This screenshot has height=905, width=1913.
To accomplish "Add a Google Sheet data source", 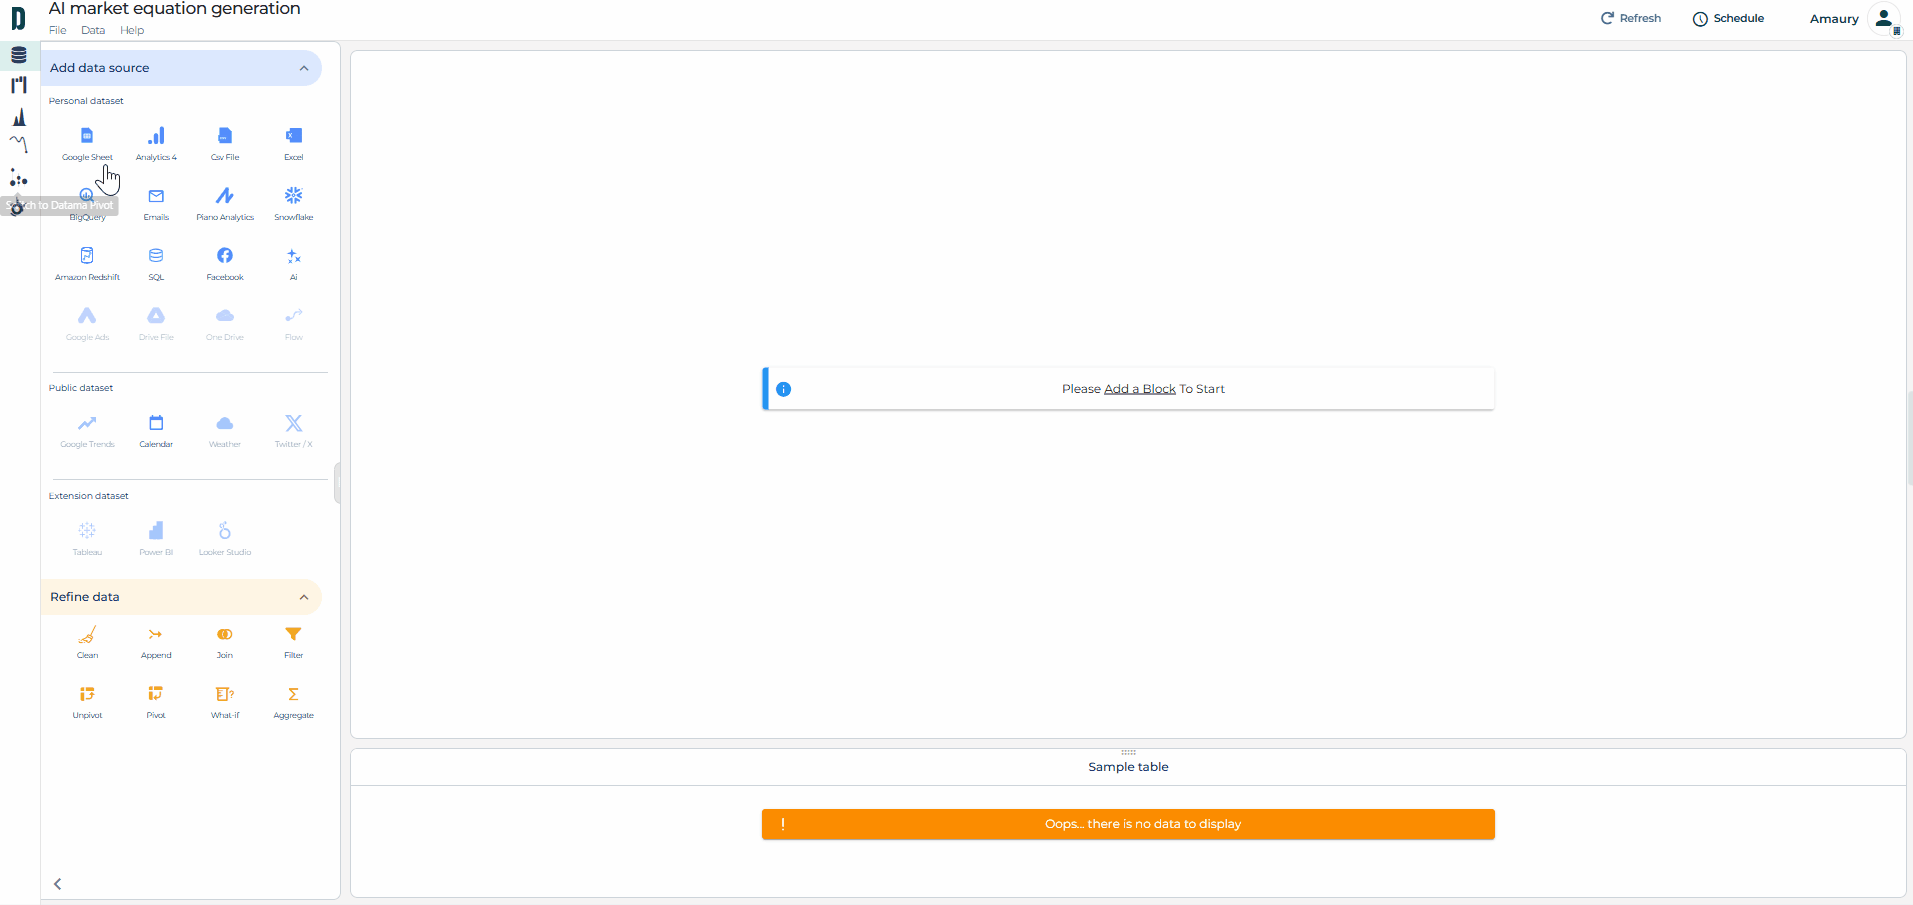I will [87, 137].
